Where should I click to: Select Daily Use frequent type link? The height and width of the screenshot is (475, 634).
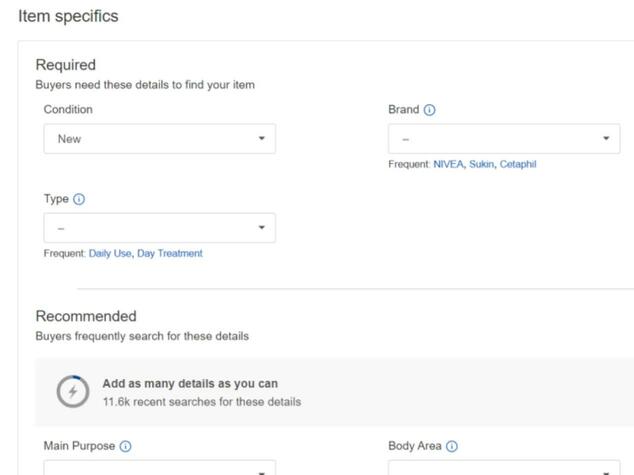click(110, 253)
